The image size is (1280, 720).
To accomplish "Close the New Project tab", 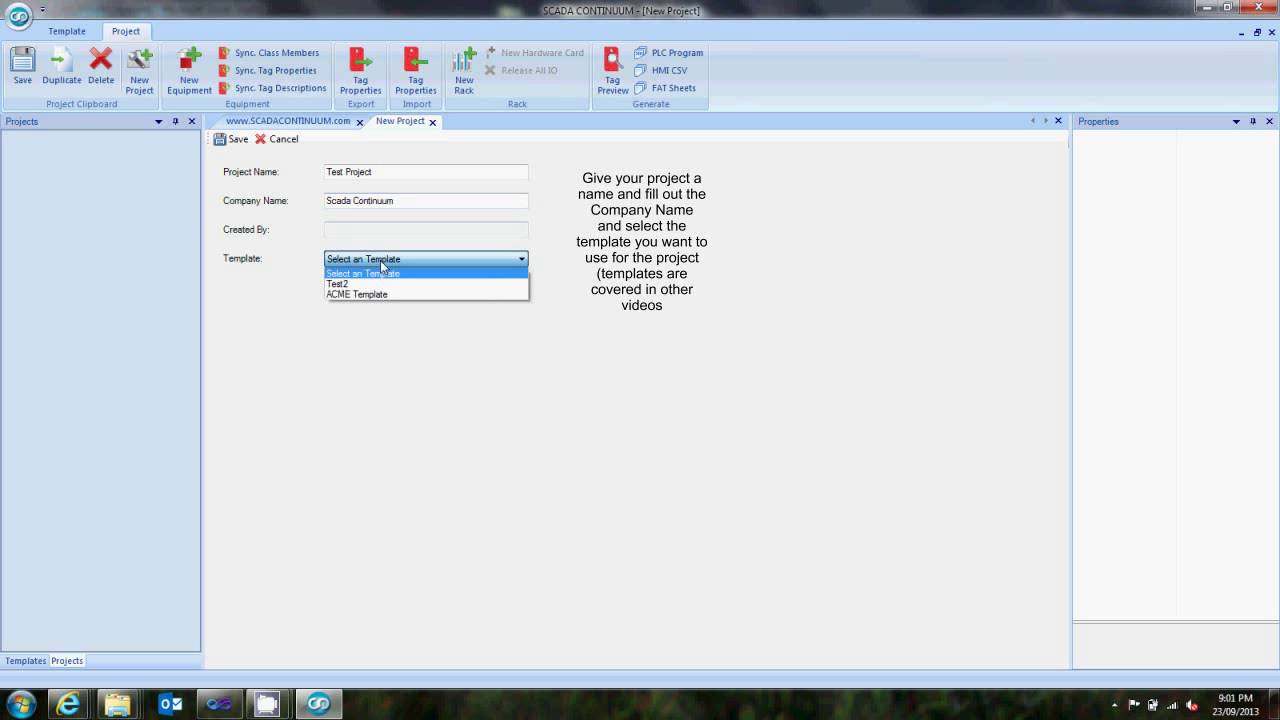I will (x=433, y=122).
